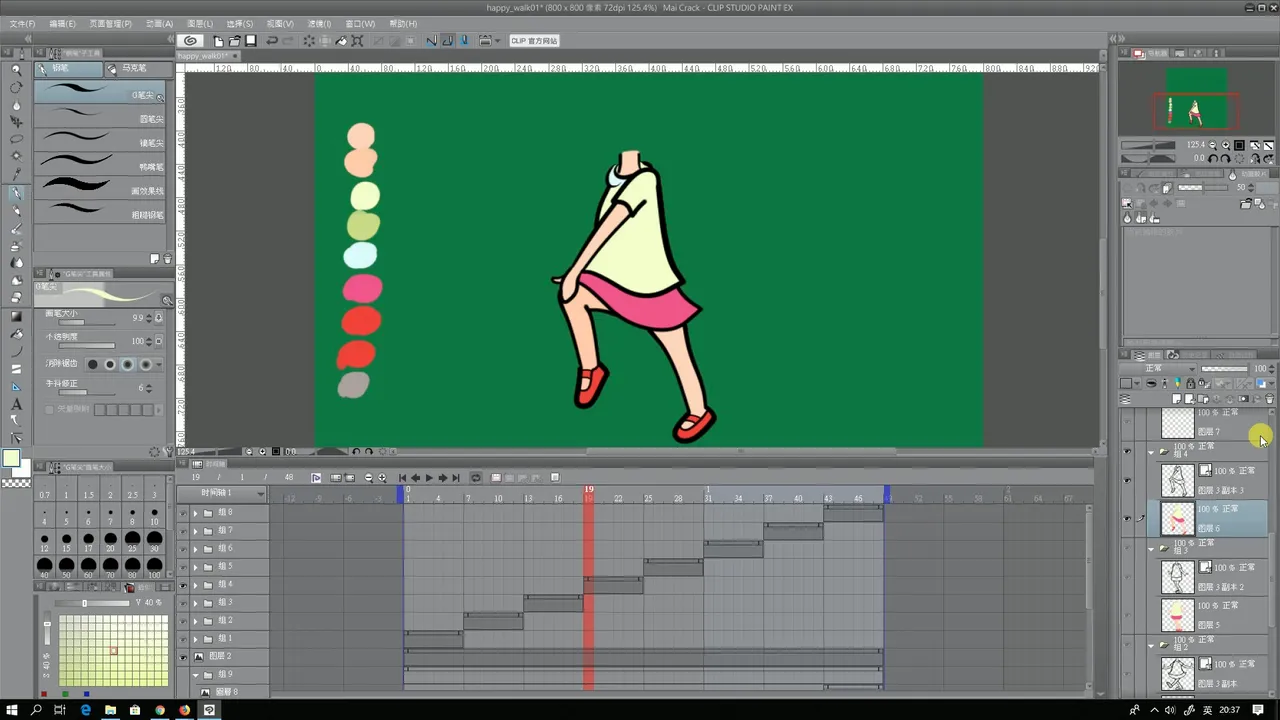This screenshot has height=720, width=1280.
Task: Click the light yellow main color swatch
Action: [11, 458]
